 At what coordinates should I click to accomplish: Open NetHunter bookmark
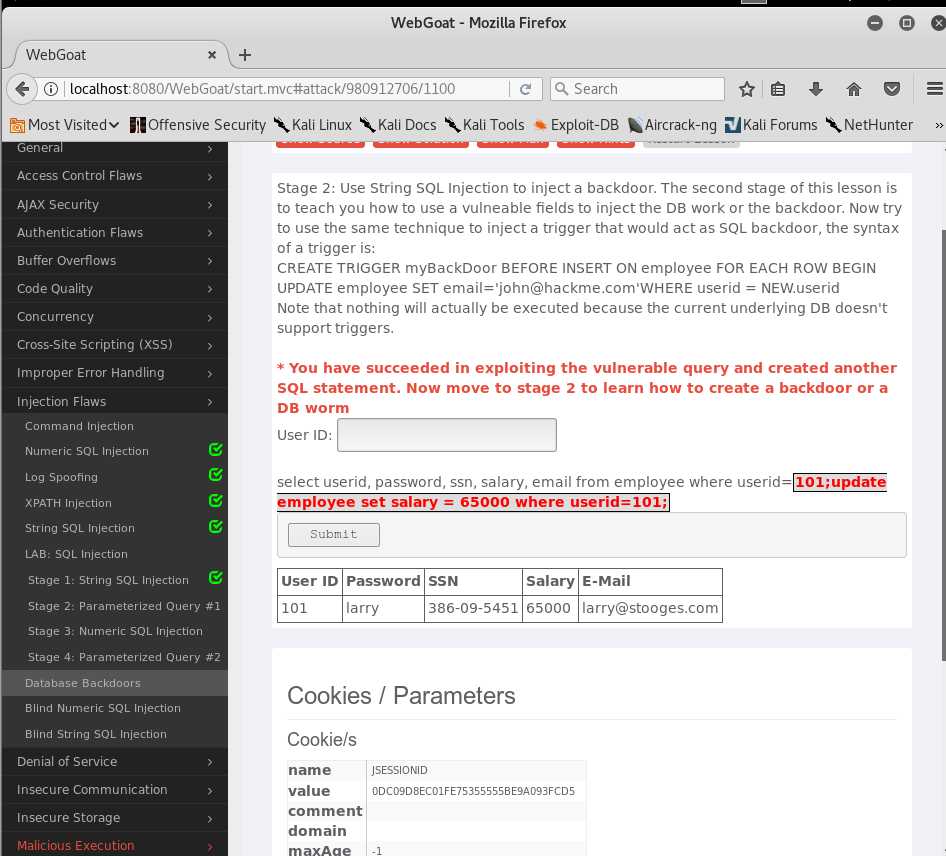coord(869,125)
